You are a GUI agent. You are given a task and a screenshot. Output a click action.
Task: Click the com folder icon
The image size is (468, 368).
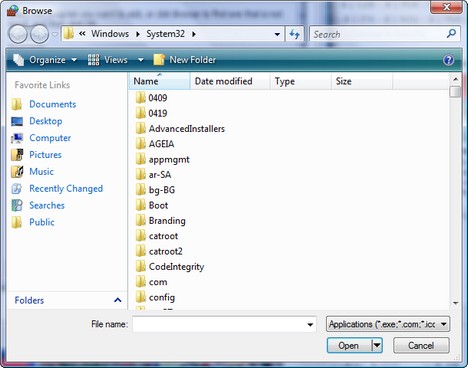point(141,282)
